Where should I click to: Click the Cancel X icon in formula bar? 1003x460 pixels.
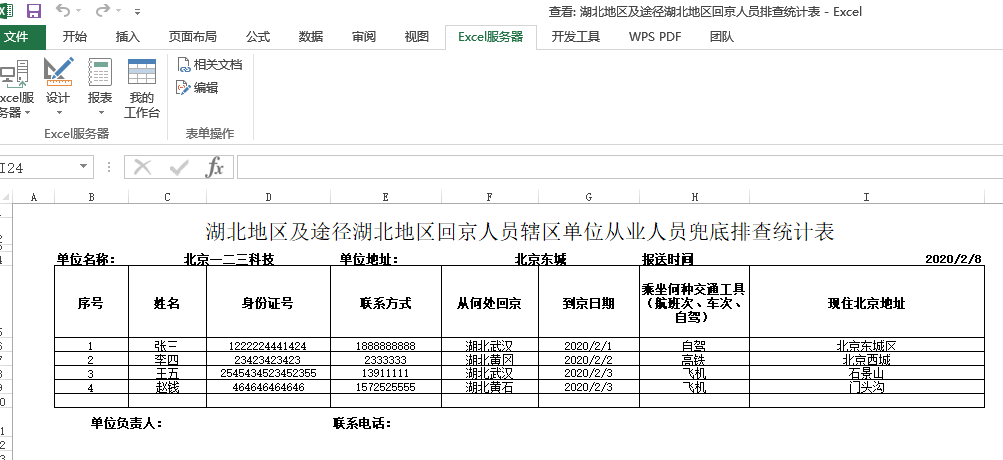[x=143, y=168]
